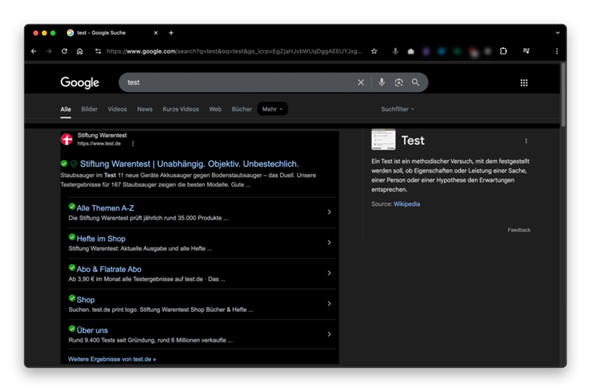
Task: Open the Stiftung Warentest favicon
Action: (x=67, y=139)
